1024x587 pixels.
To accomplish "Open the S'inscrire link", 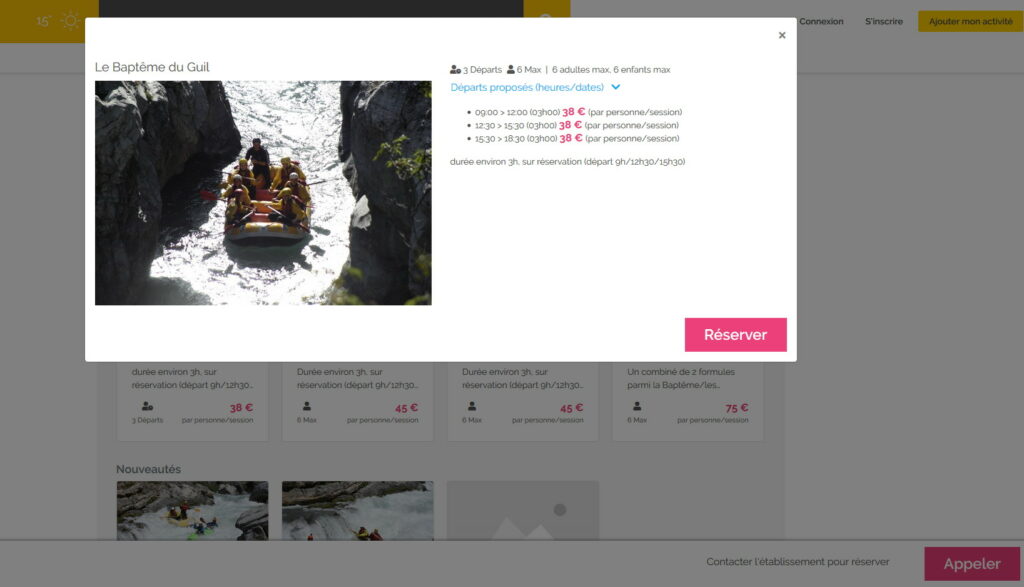I will (884, 22).
